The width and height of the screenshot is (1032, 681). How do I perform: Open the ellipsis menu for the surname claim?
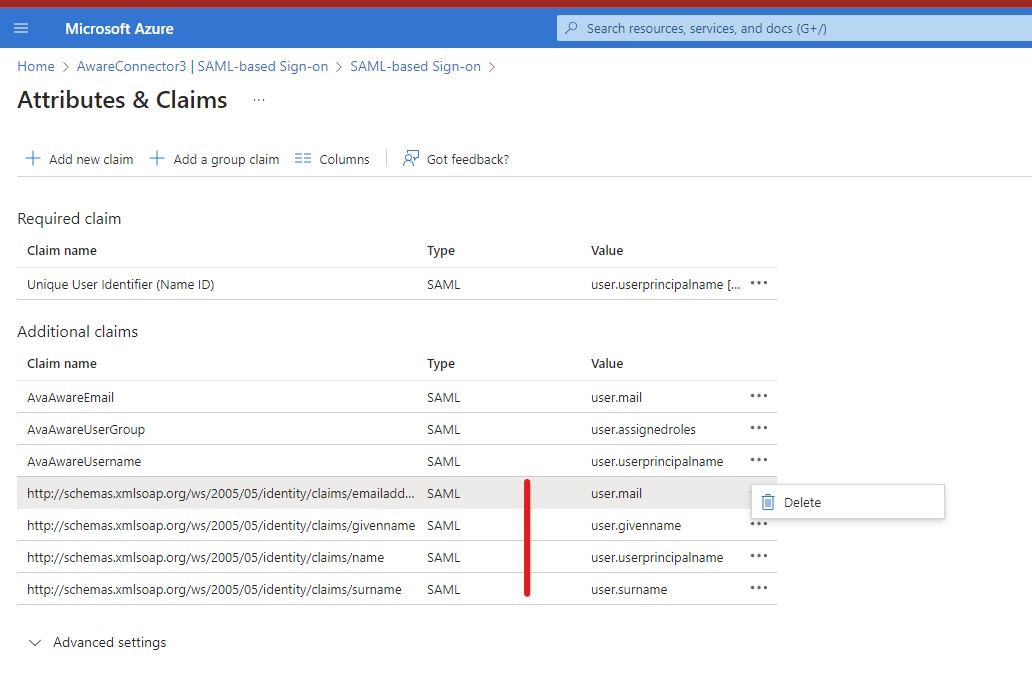759,588
